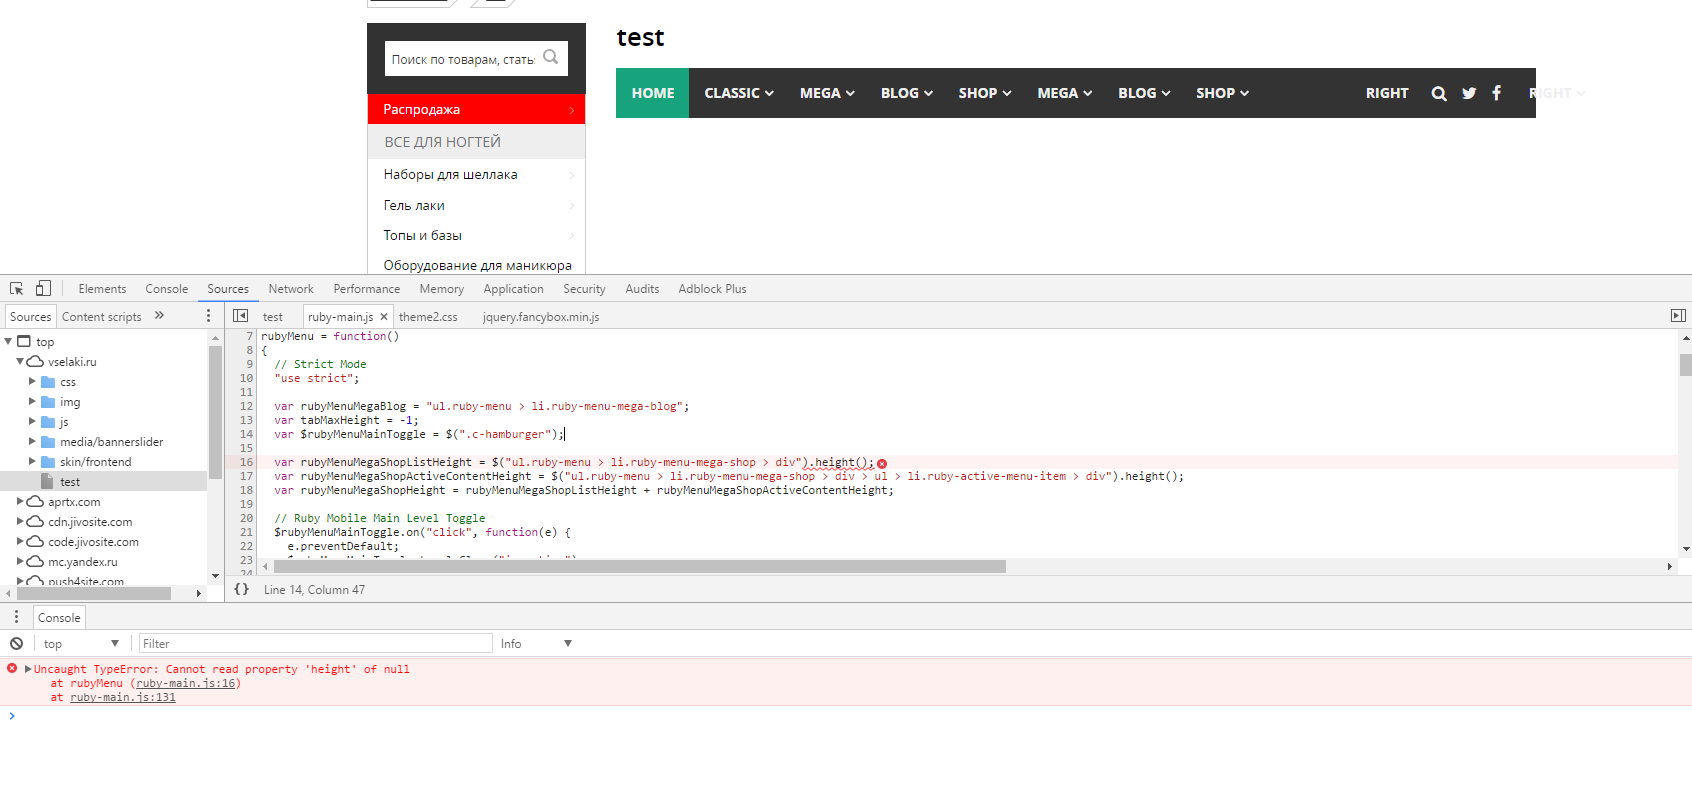Click the red Распродажа menu item

pos(476,109)
